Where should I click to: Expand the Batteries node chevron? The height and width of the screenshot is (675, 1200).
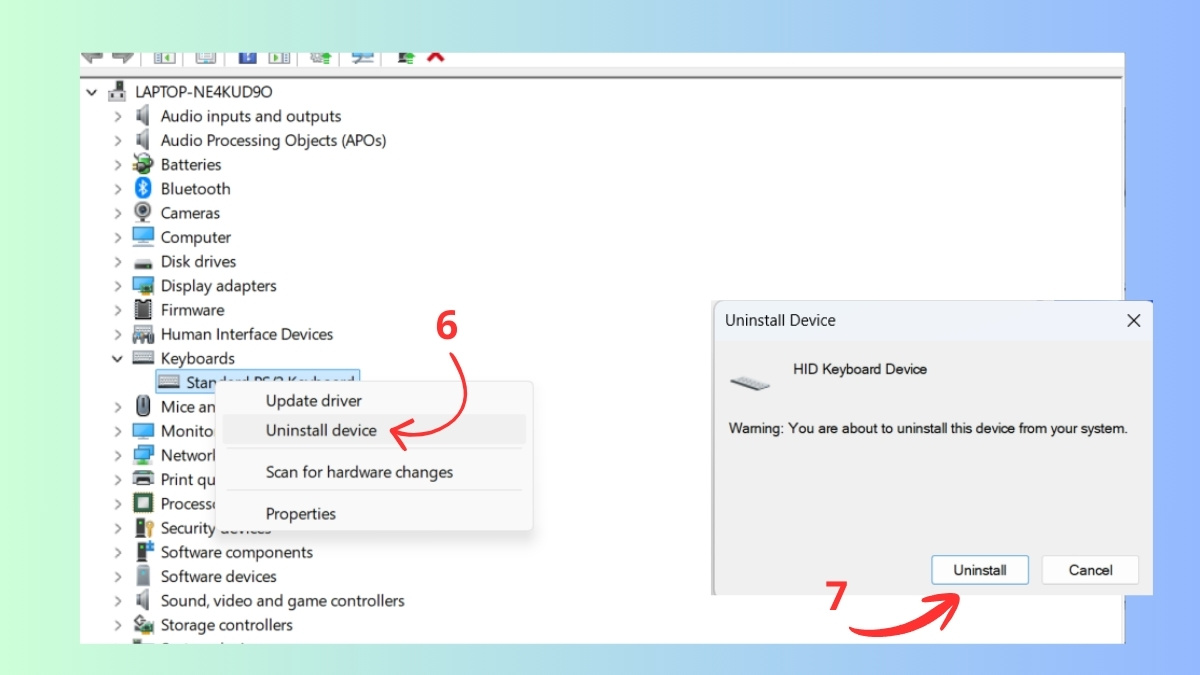point(118,164)
